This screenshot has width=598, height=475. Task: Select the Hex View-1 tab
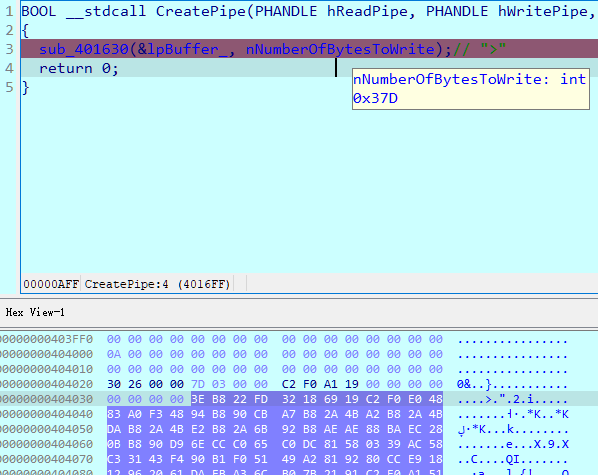click(x=35, y=312)
